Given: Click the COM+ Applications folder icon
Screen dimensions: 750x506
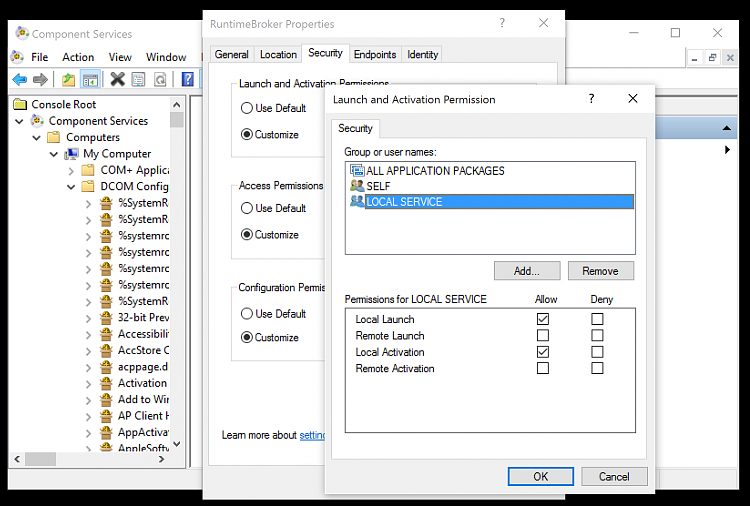Looking at the screenshot, I should click(x=88, y=170).
